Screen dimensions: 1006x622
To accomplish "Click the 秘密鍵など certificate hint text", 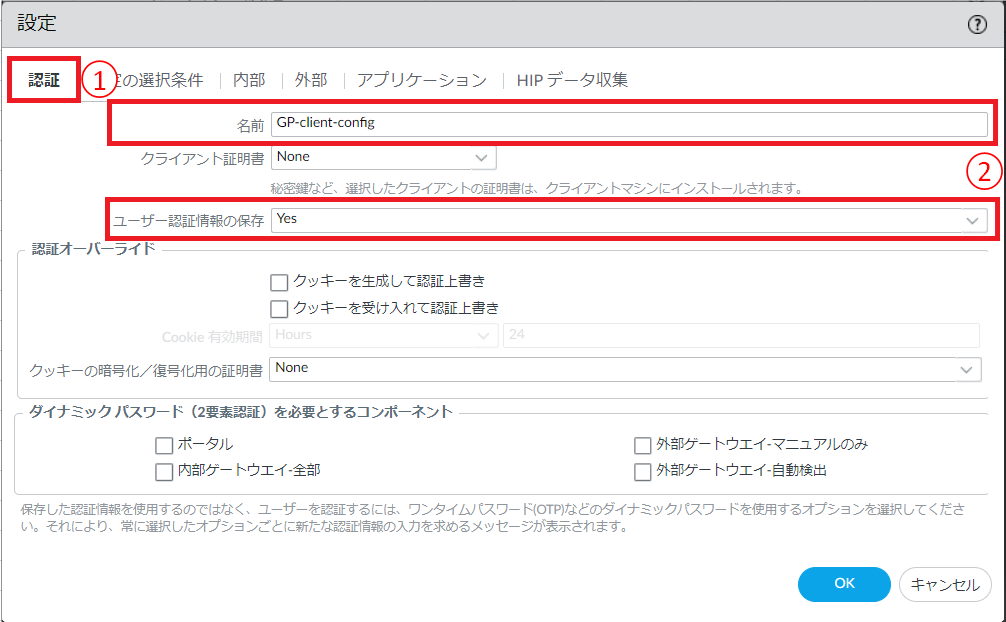I will pos(537,189).
